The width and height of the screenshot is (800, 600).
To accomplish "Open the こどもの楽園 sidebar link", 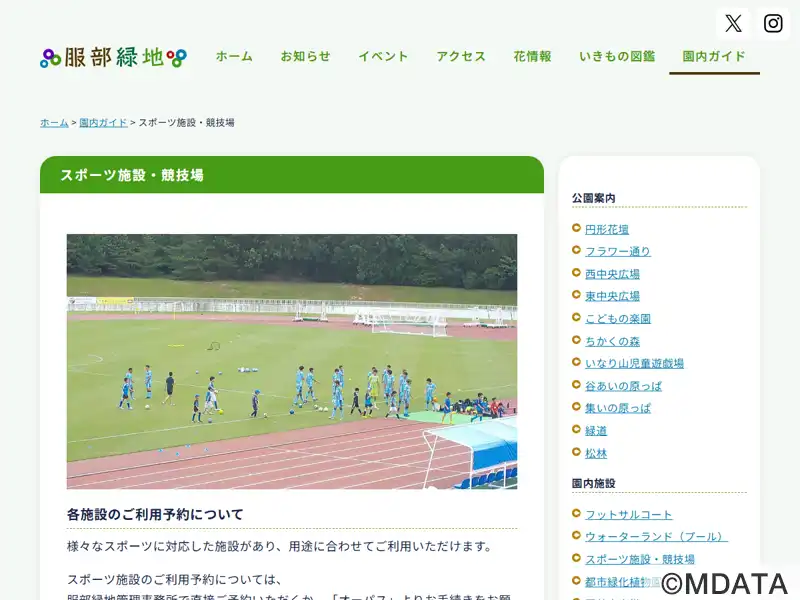I will 617,319.
